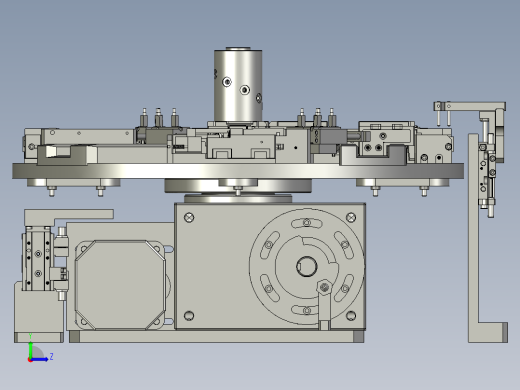
Task: Click the green Y axis of the triad
Action: click(x=30, y=350)
